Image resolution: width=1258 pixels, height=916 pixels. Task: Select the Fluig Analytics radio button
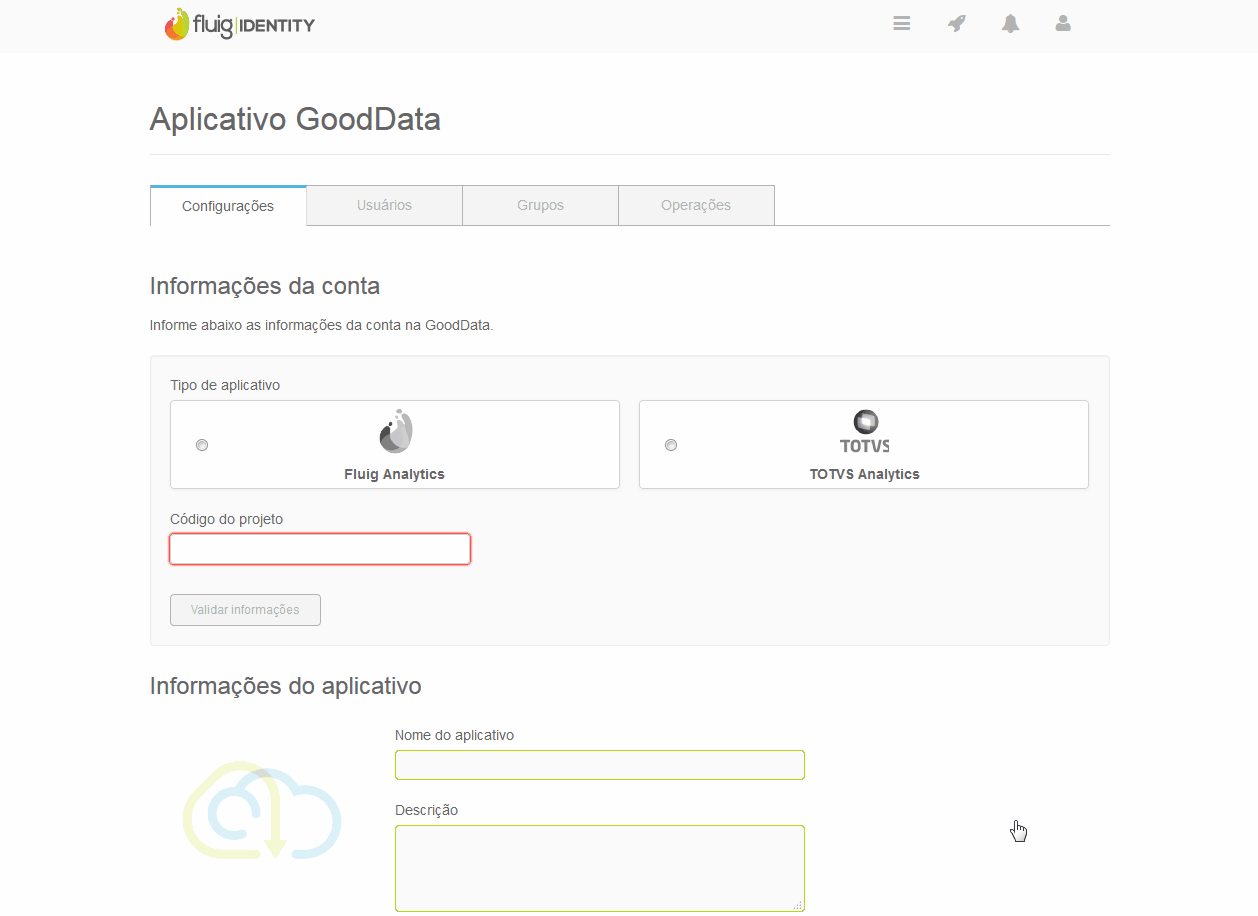202,445
